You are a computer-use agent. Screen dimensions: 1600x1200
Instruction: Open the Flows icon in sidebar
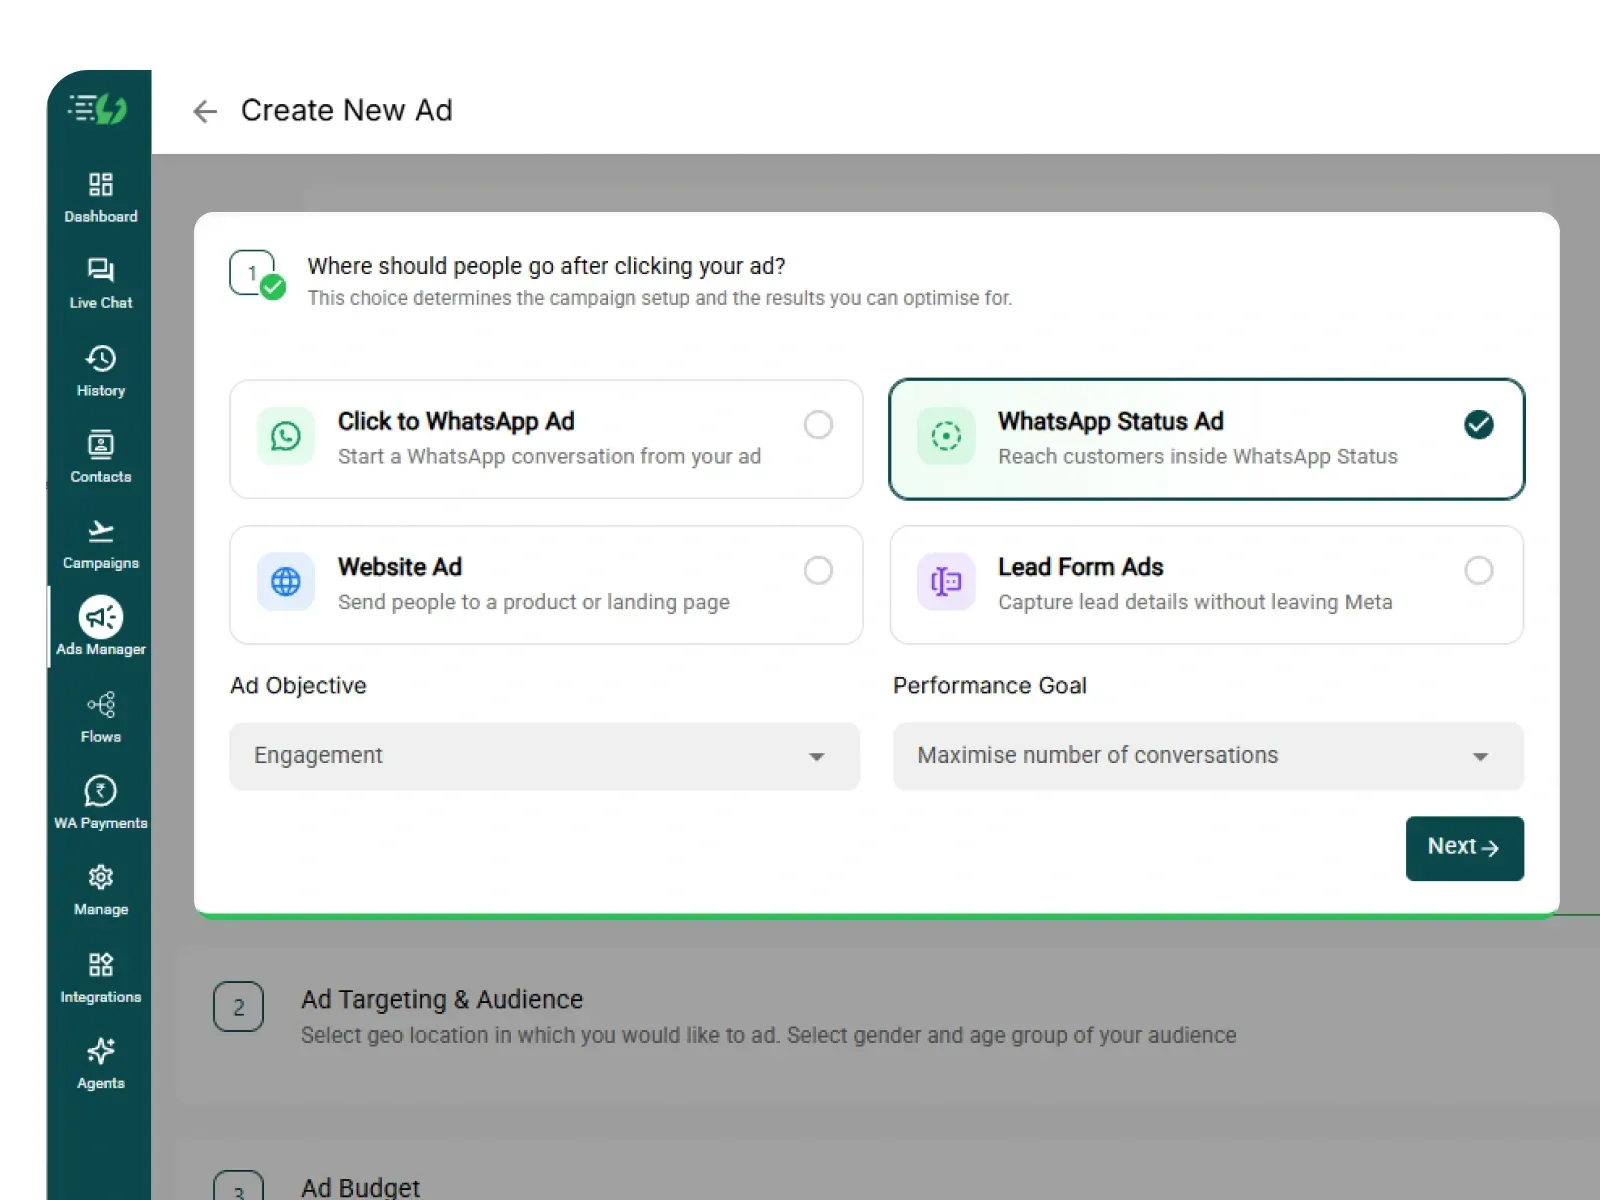click(101, 705)
